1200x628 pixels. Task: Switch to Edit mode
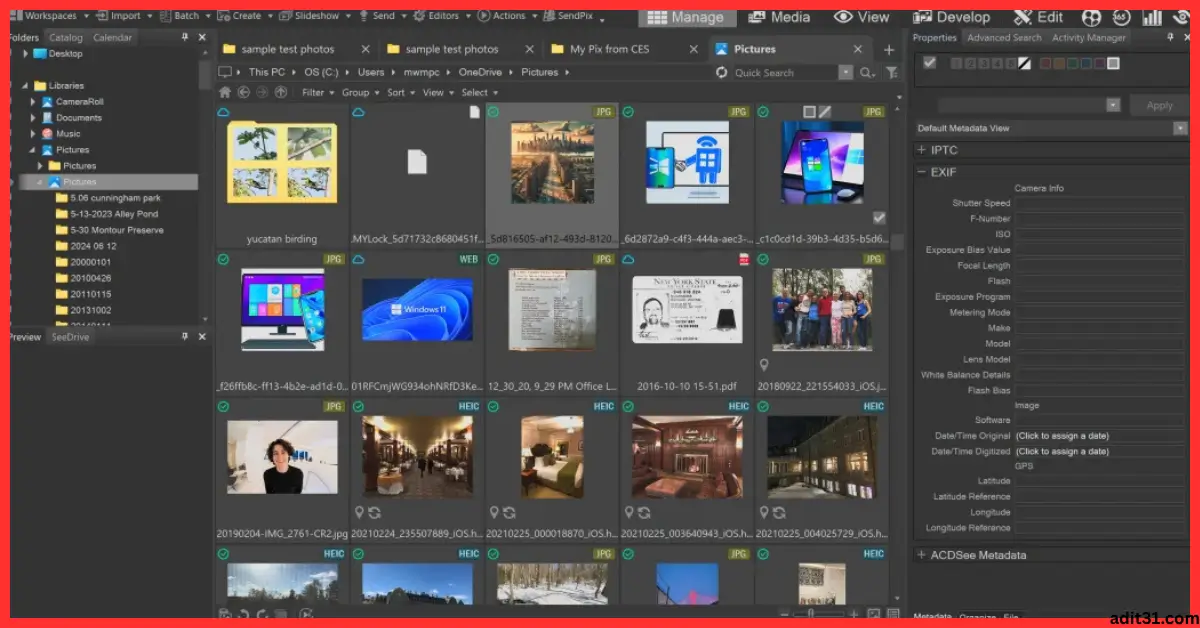(1038, 17)
